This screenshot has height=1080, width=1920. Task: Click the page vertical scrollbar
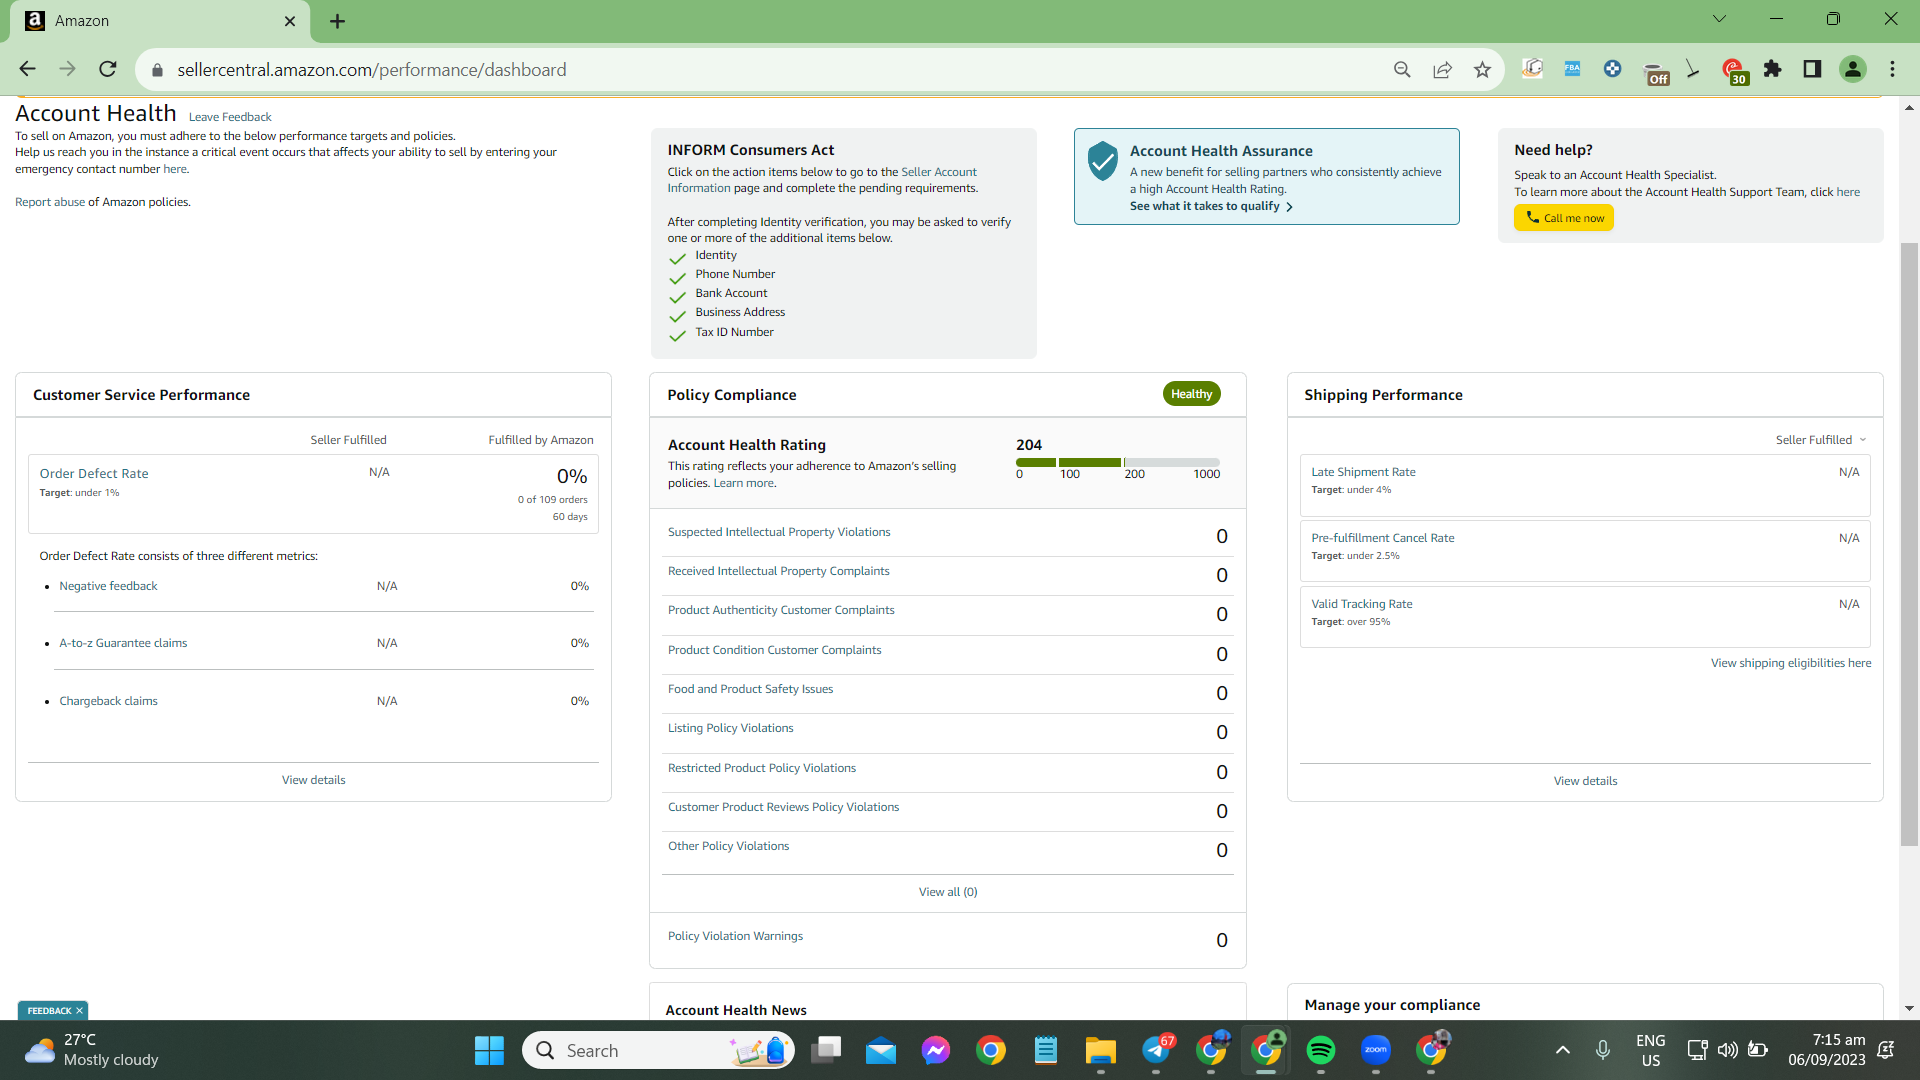point(1910,545)
